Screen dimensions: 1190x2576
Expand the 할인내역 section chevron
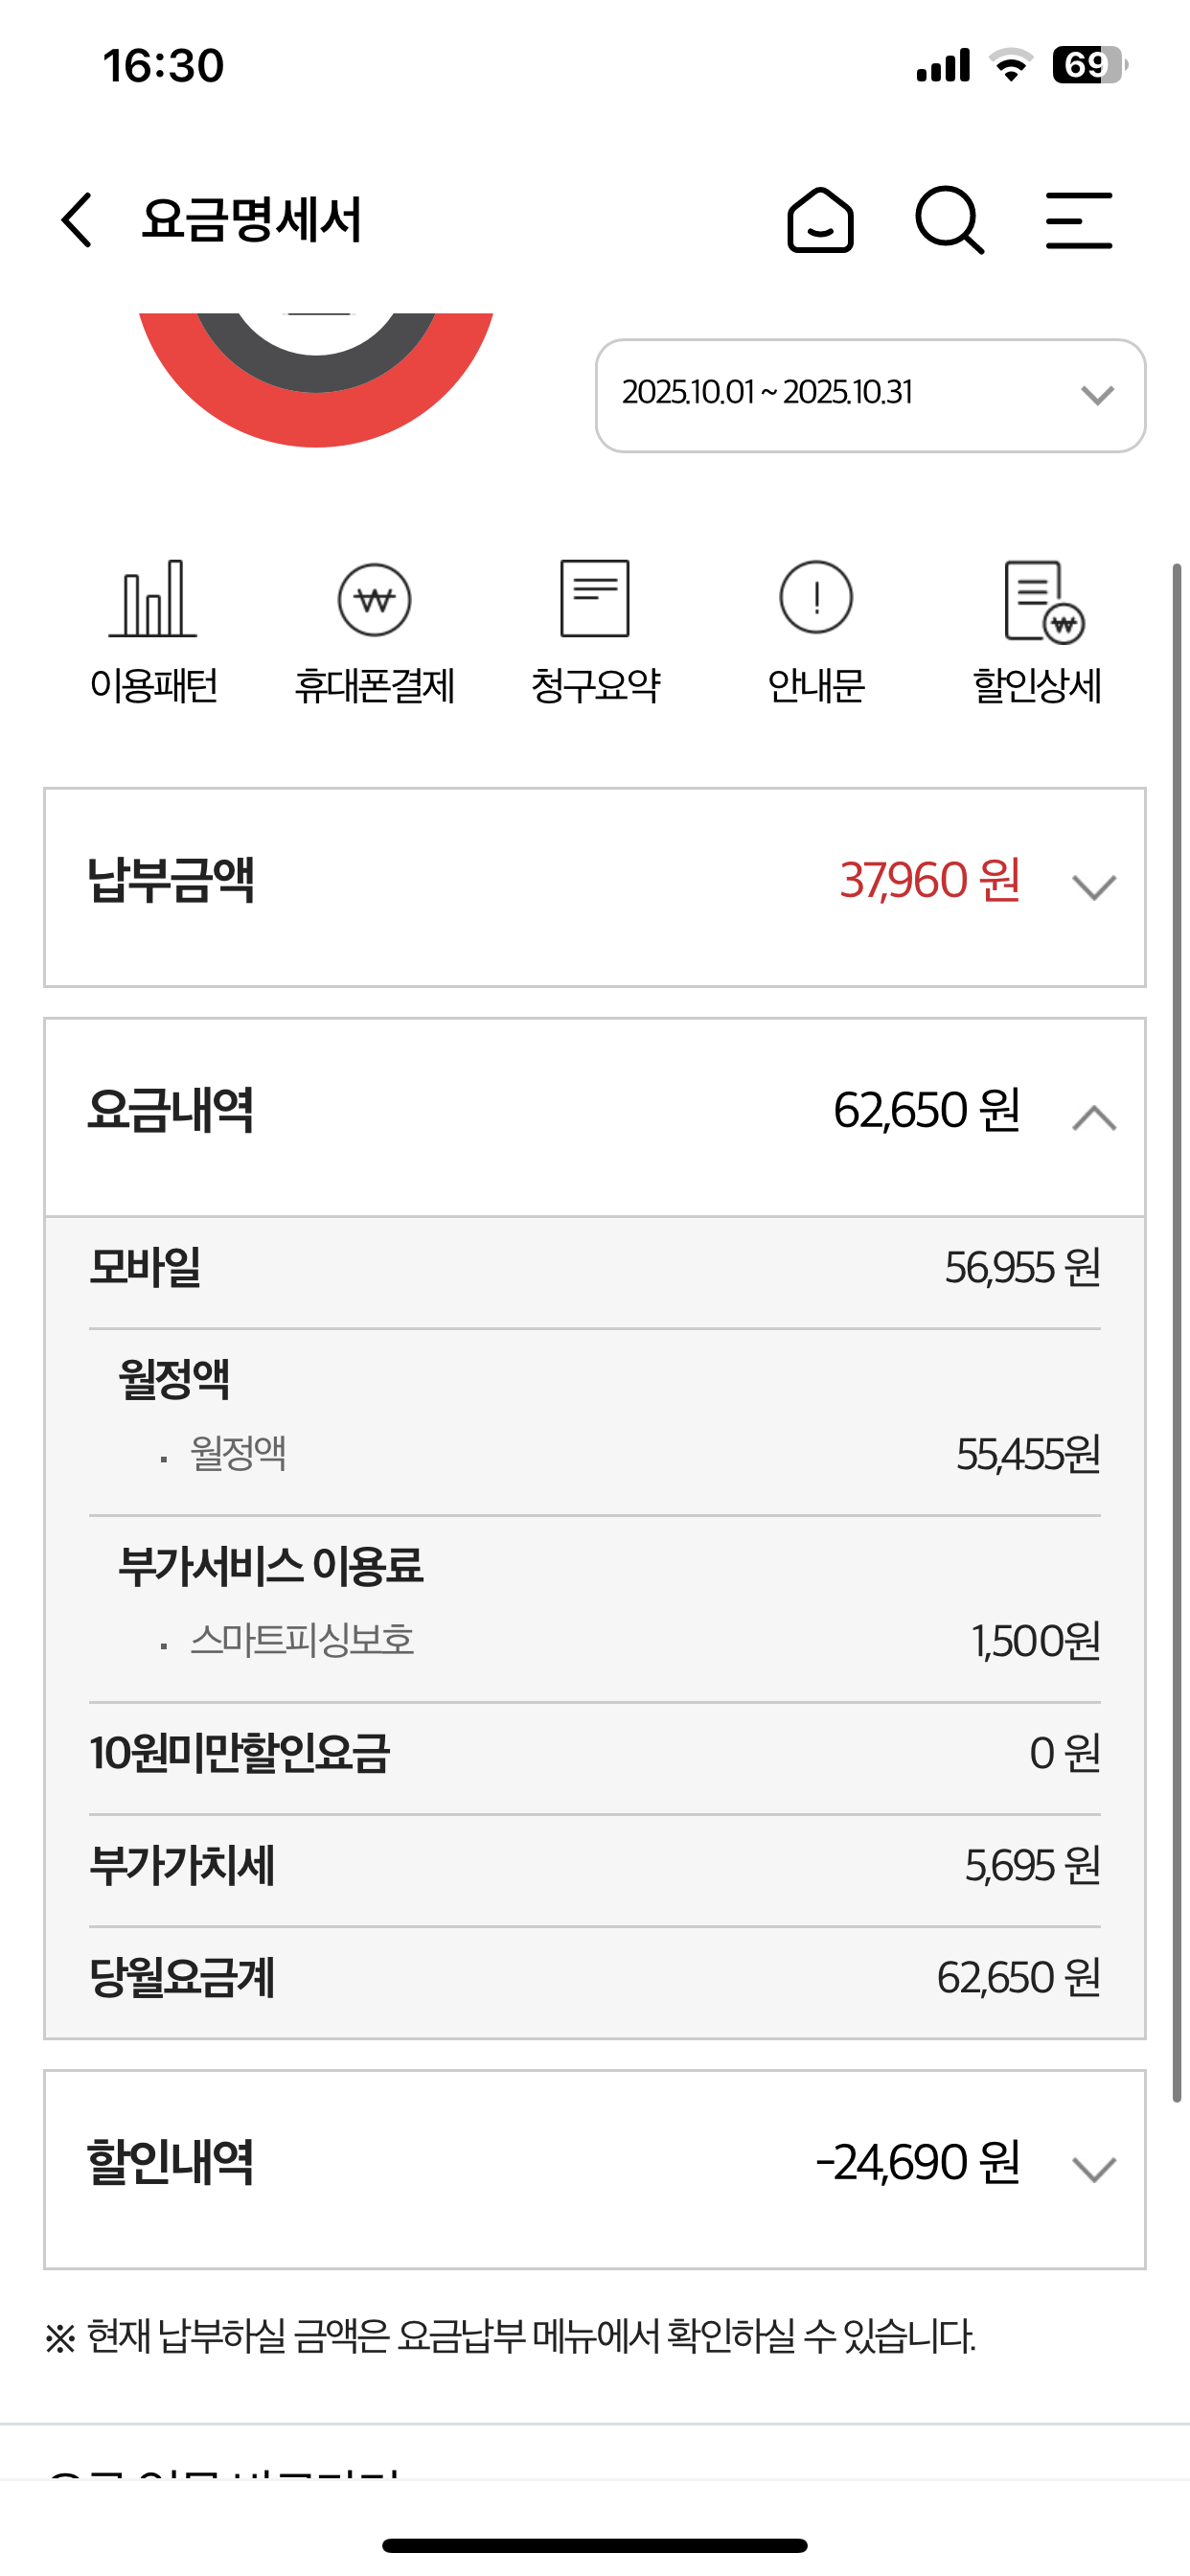(1093, 2169)
